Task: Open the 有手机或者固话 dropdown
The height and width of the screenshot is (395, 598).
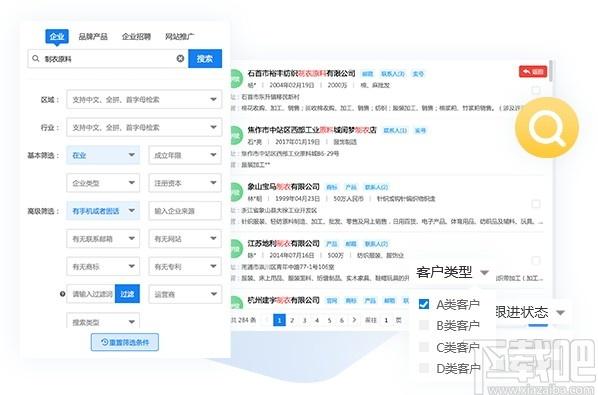Action: click(103, 211)
